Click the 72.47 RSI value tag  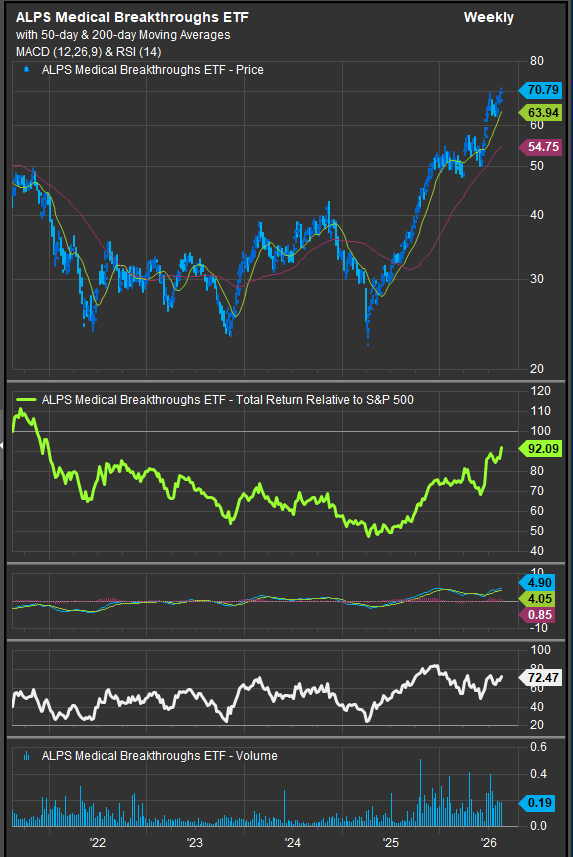point(540,678)
